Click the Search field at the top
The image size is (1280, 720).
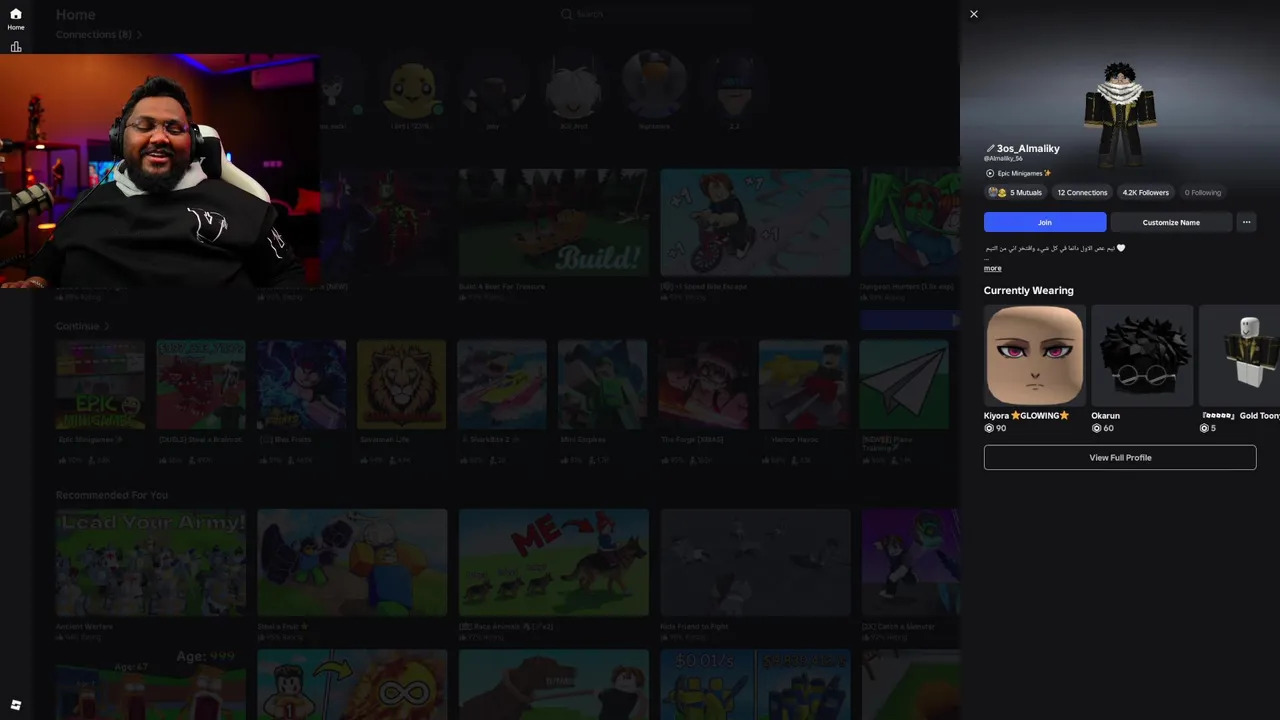[655, 14]
